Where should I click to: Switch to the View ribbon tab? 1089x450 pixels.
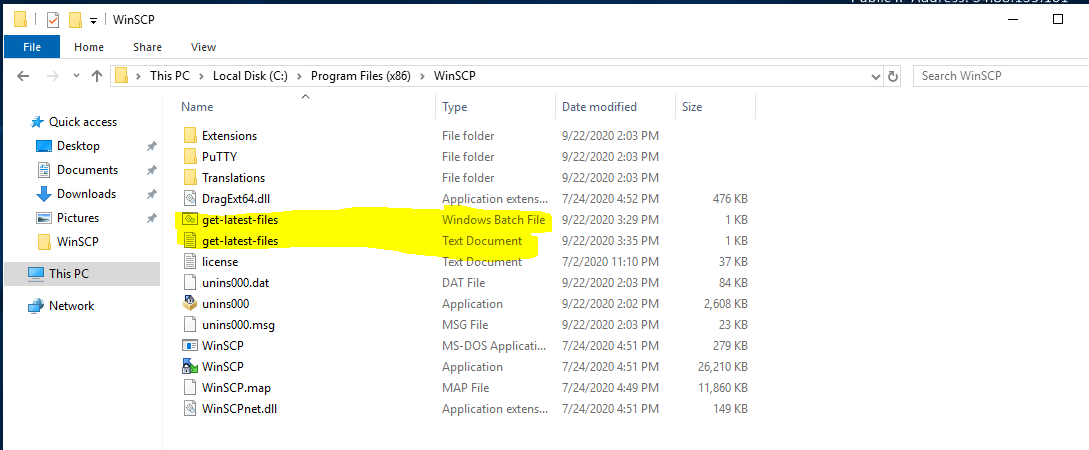tap(203, 47)
